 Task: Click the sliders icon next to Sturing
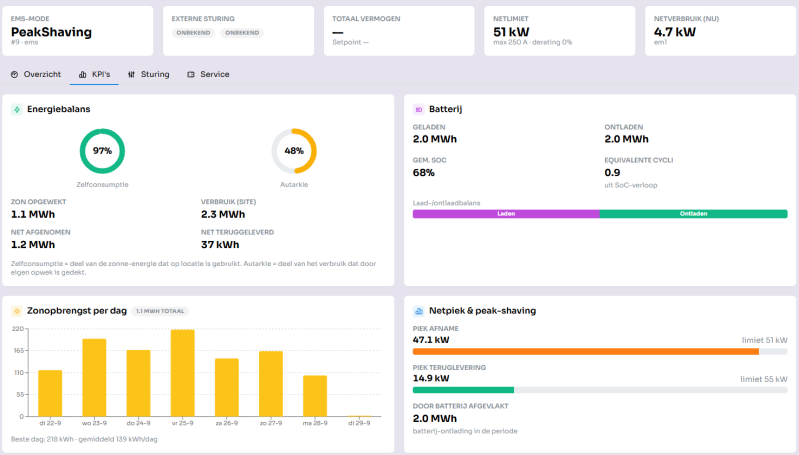pos(131,74)
